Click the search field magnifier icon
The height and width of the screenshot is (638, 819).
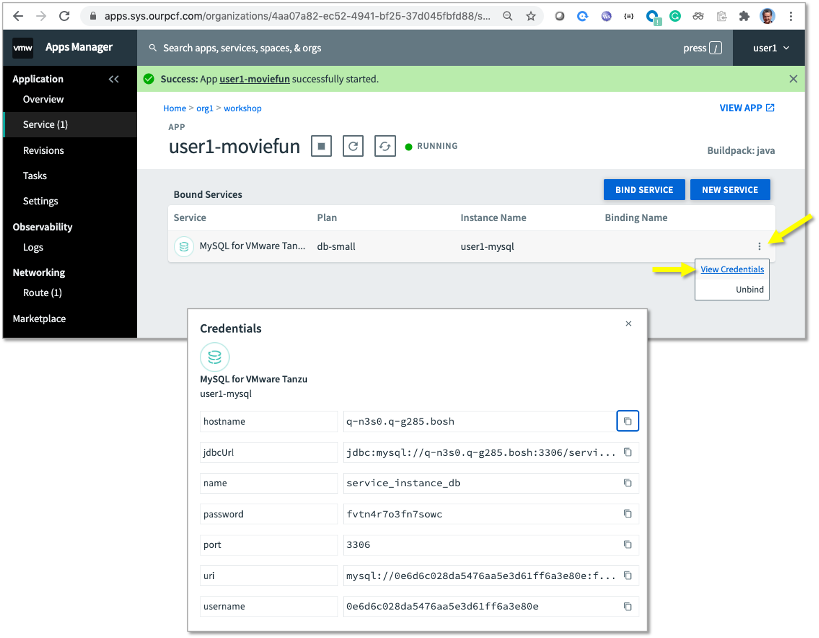pyautogui.click(x=153, y=48)
